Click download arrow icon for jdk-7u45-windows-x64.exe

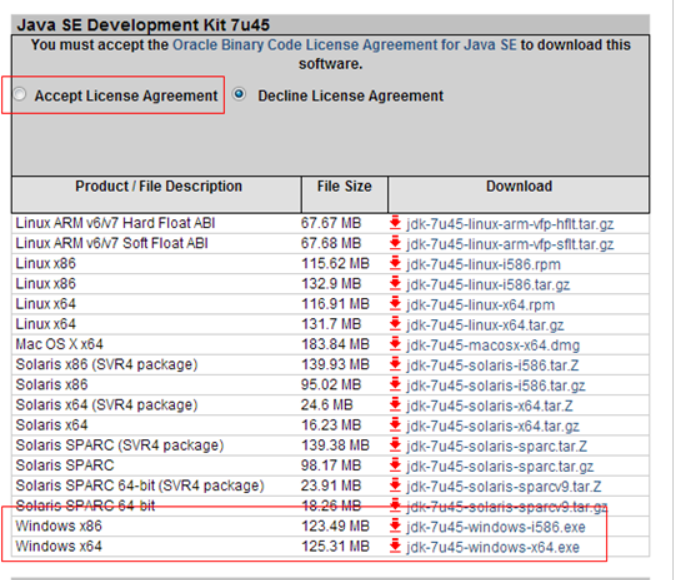tap(395, 546)
